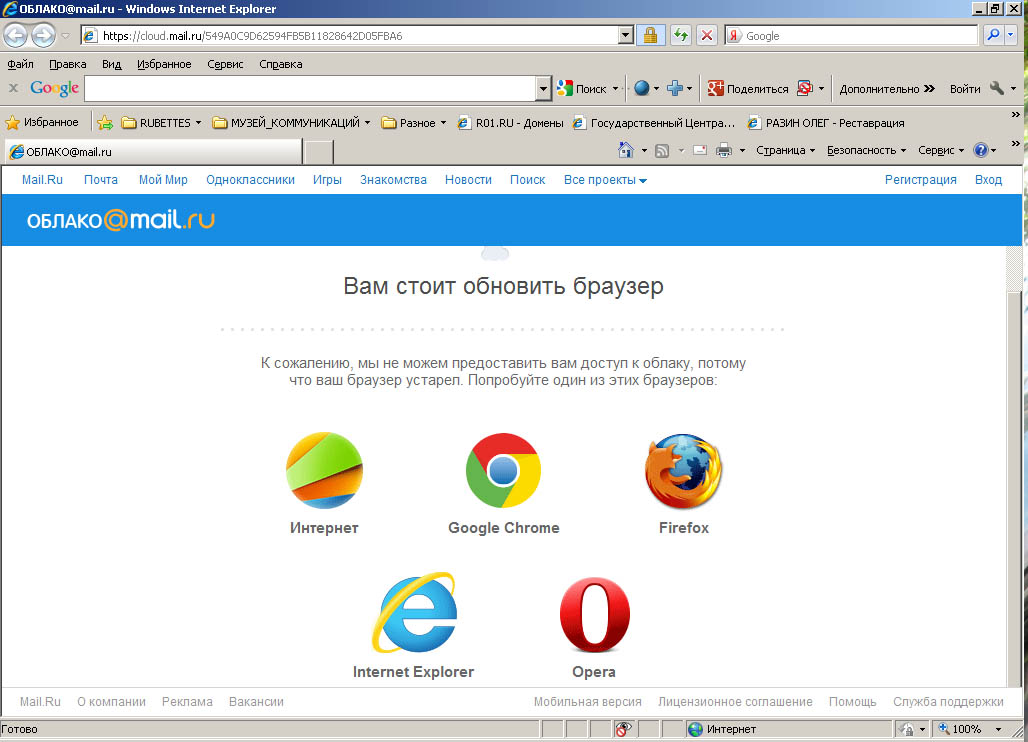Image resolution: width=1028 pixels, height=742 pixels.
Task: Open the Файл menu
Action: 20,64
